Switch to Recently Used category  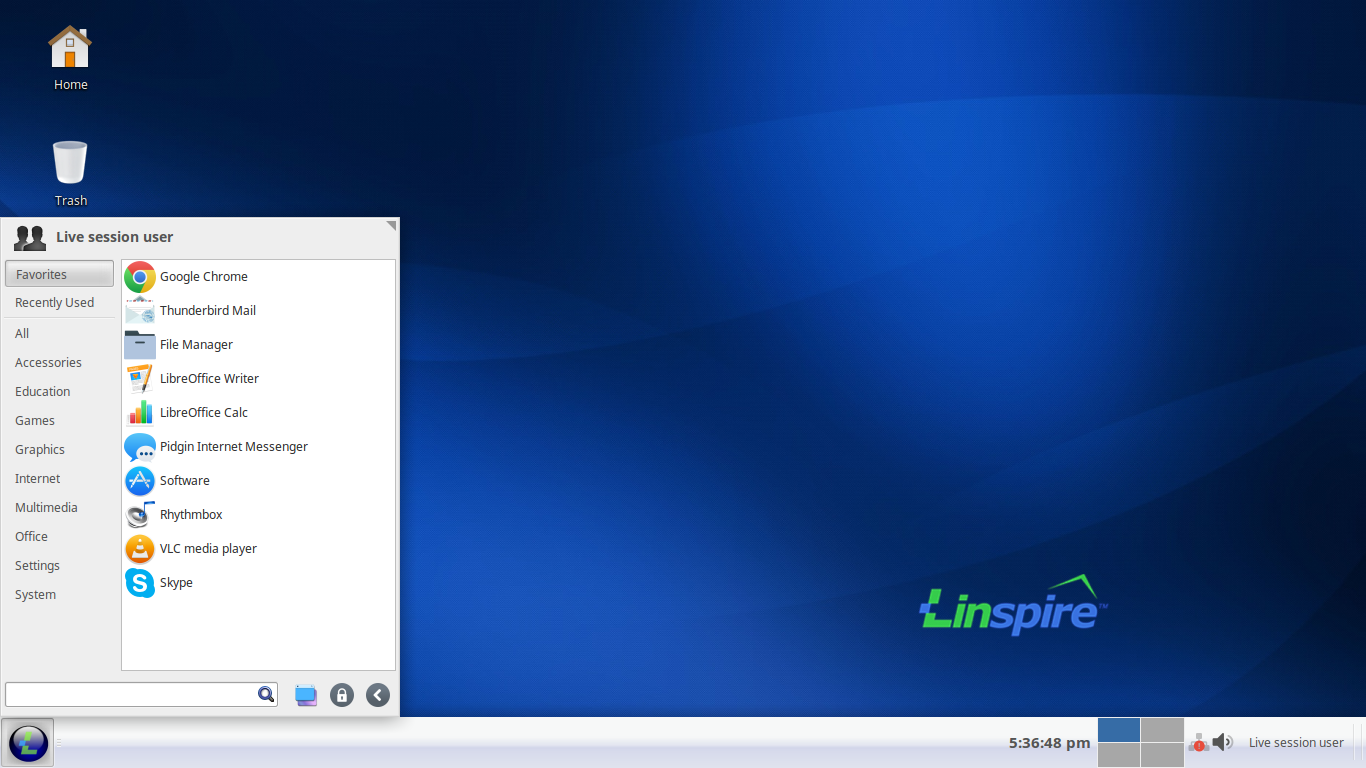[x=59, y=303]
